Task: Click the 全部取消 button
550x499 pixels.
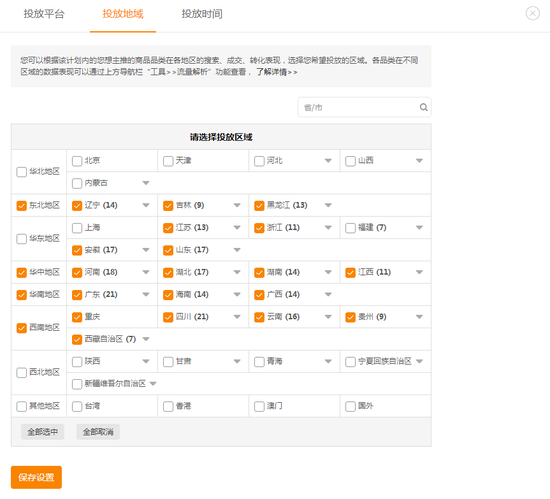Action: click(98, 432)
